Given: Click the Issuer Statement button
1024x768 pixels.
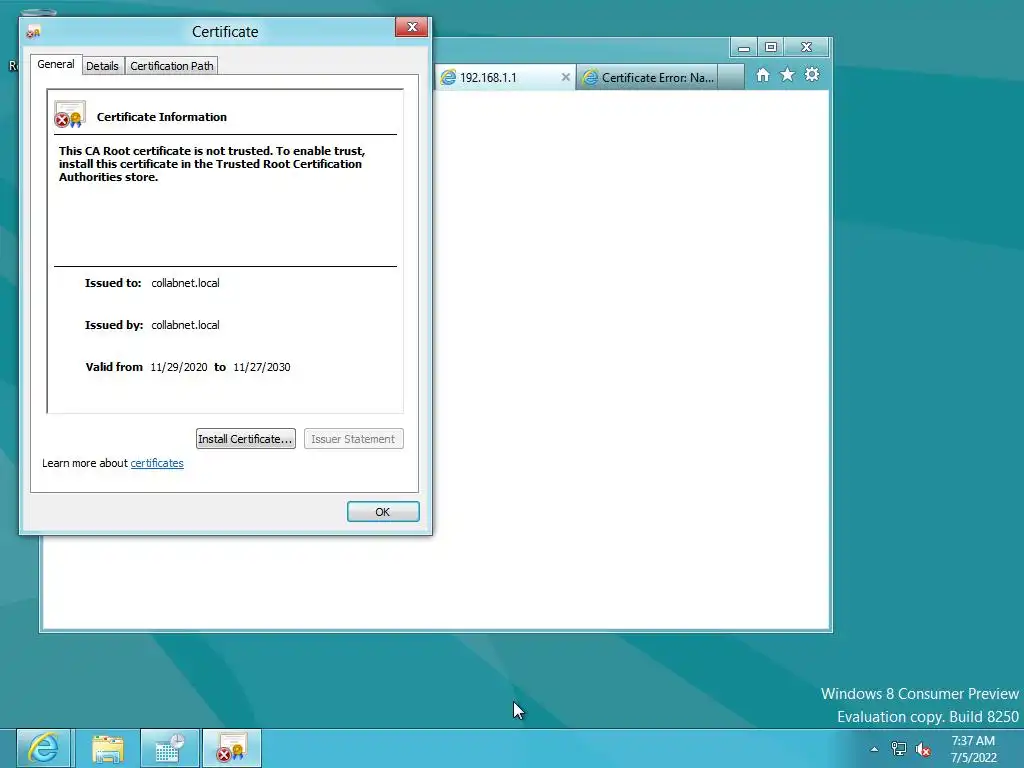Looking at the screenshot, I should [353, 439].
